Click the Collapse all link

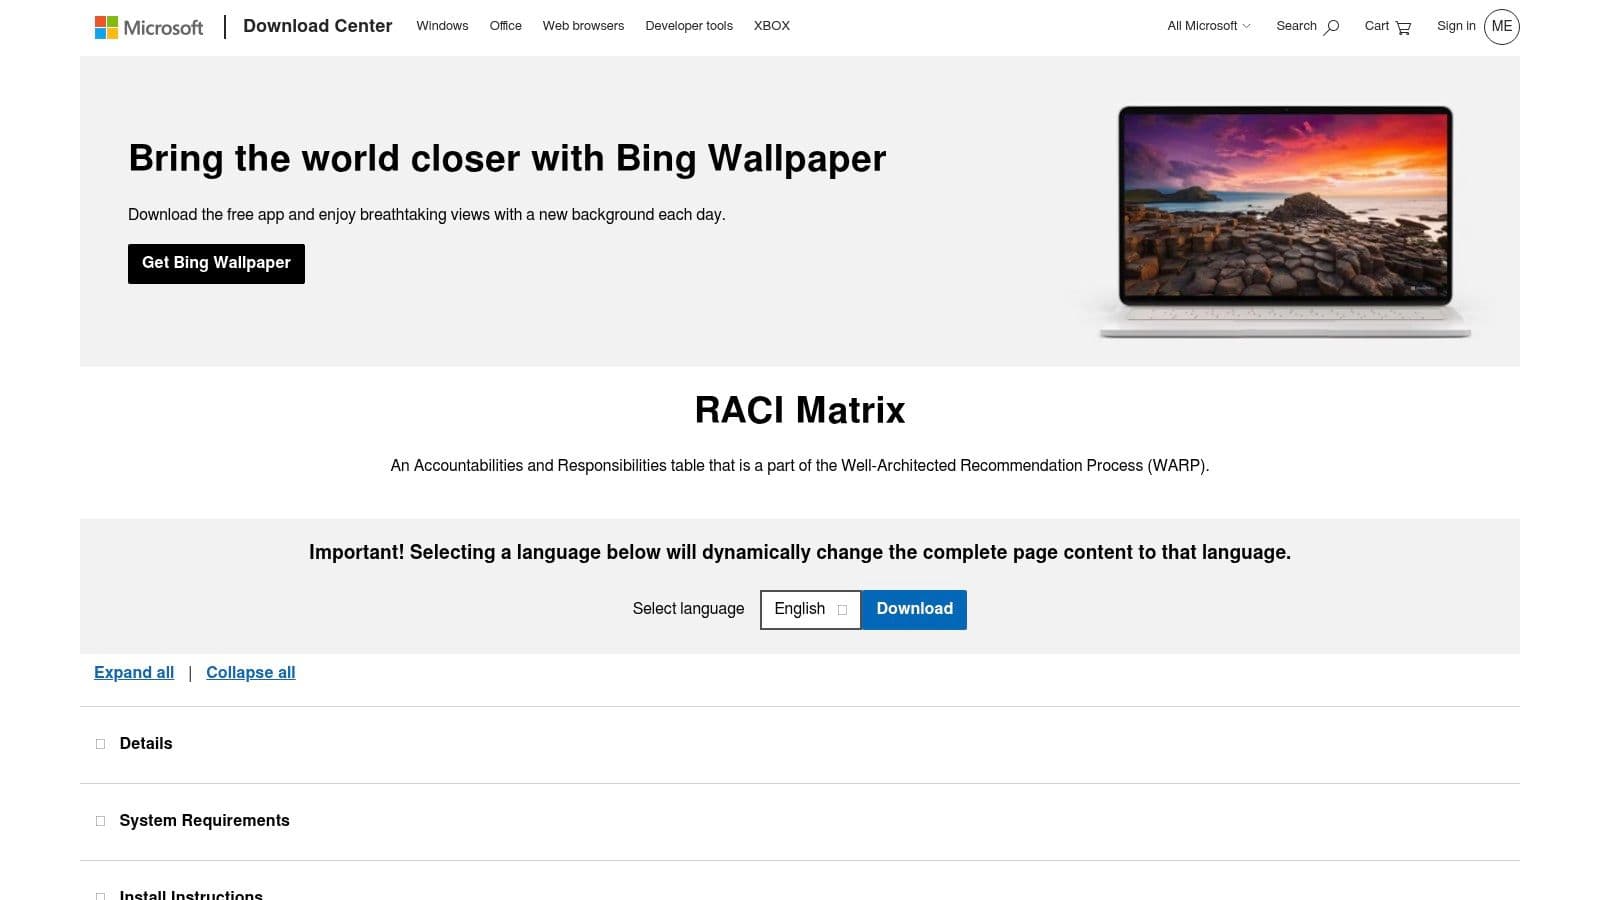(251, 673)
